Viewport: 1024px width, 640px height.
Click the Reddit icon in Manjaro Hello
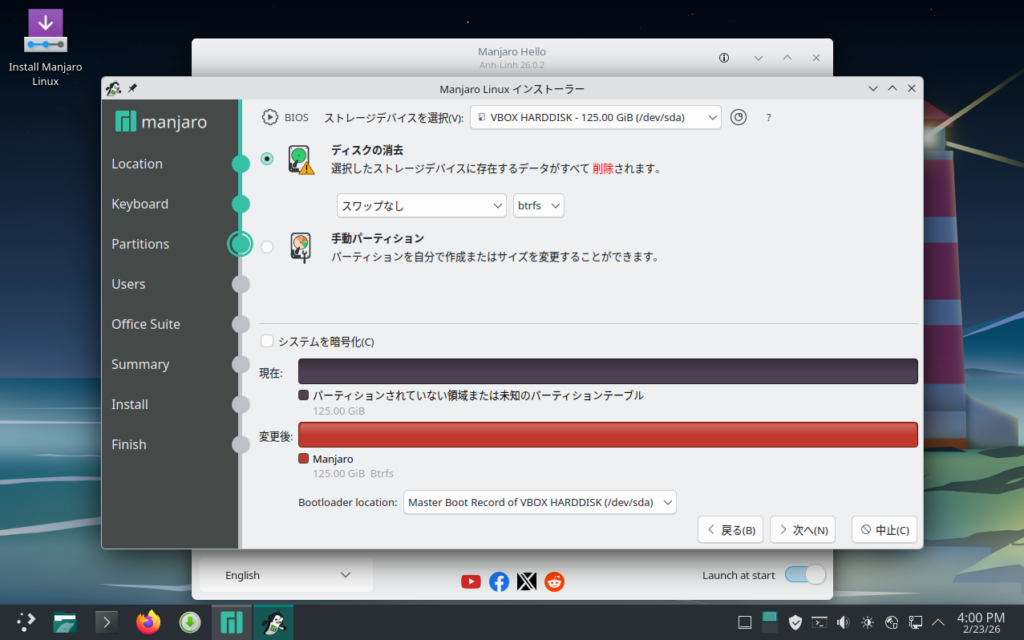554,581
